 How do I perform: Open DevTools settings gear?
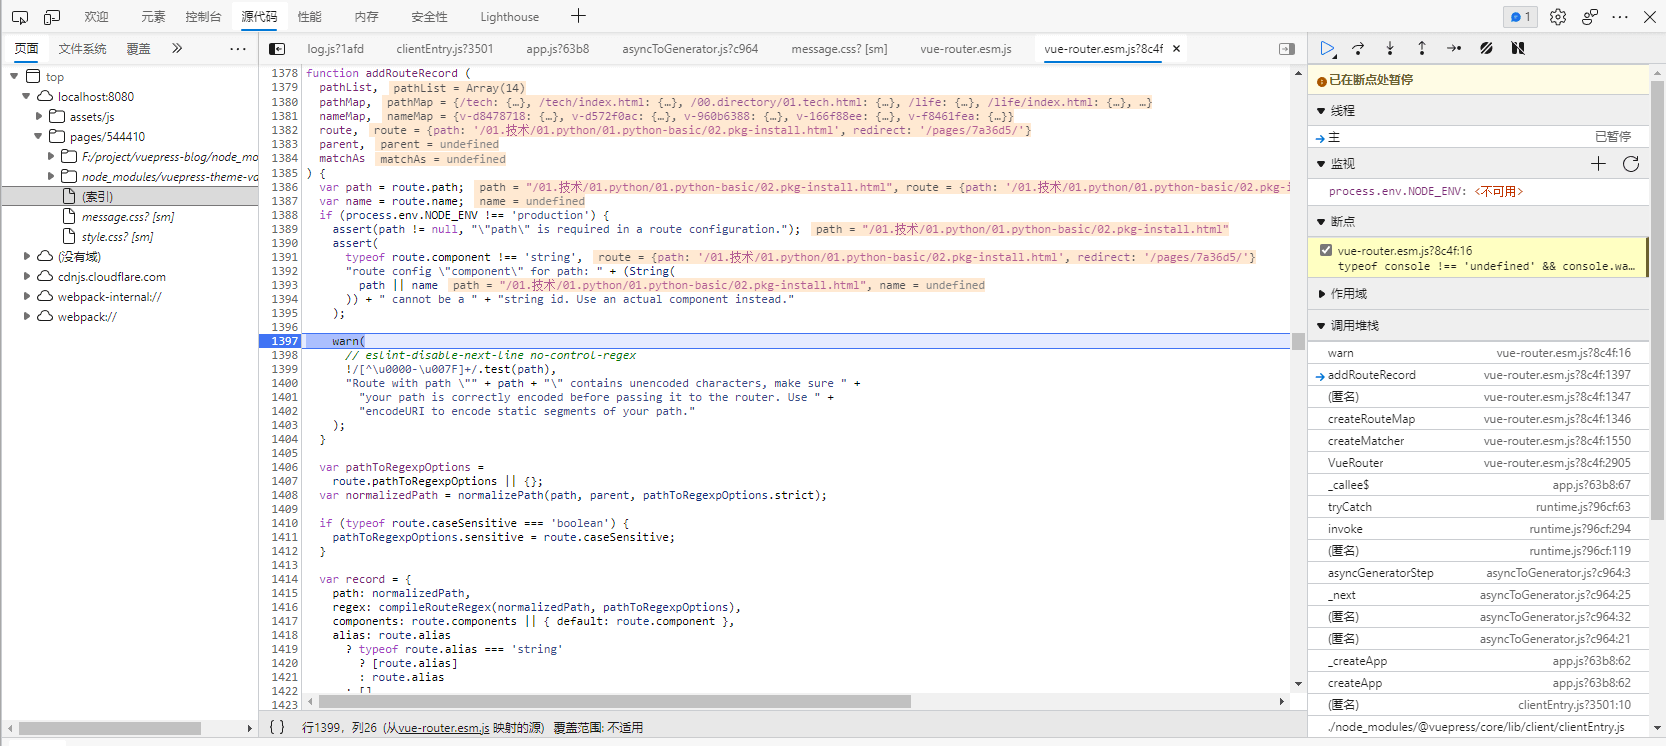click(1558, 17)
